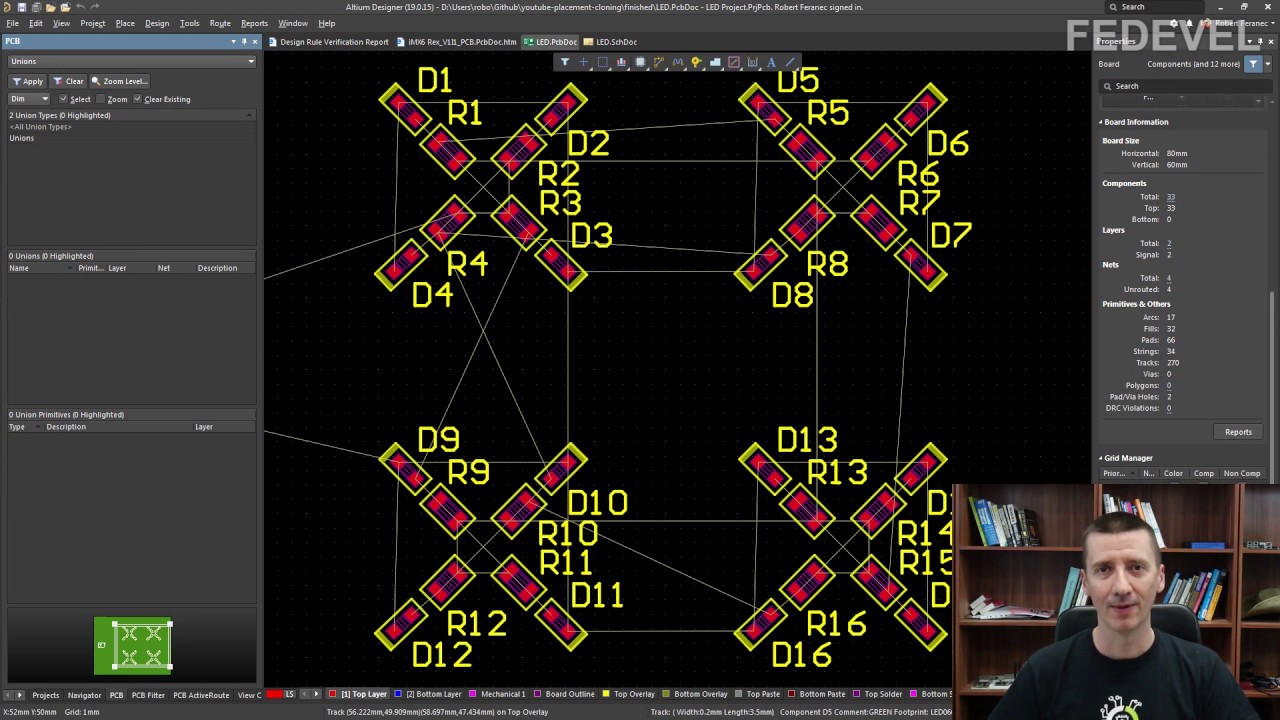Click the Reports button

pos(1238,432)
